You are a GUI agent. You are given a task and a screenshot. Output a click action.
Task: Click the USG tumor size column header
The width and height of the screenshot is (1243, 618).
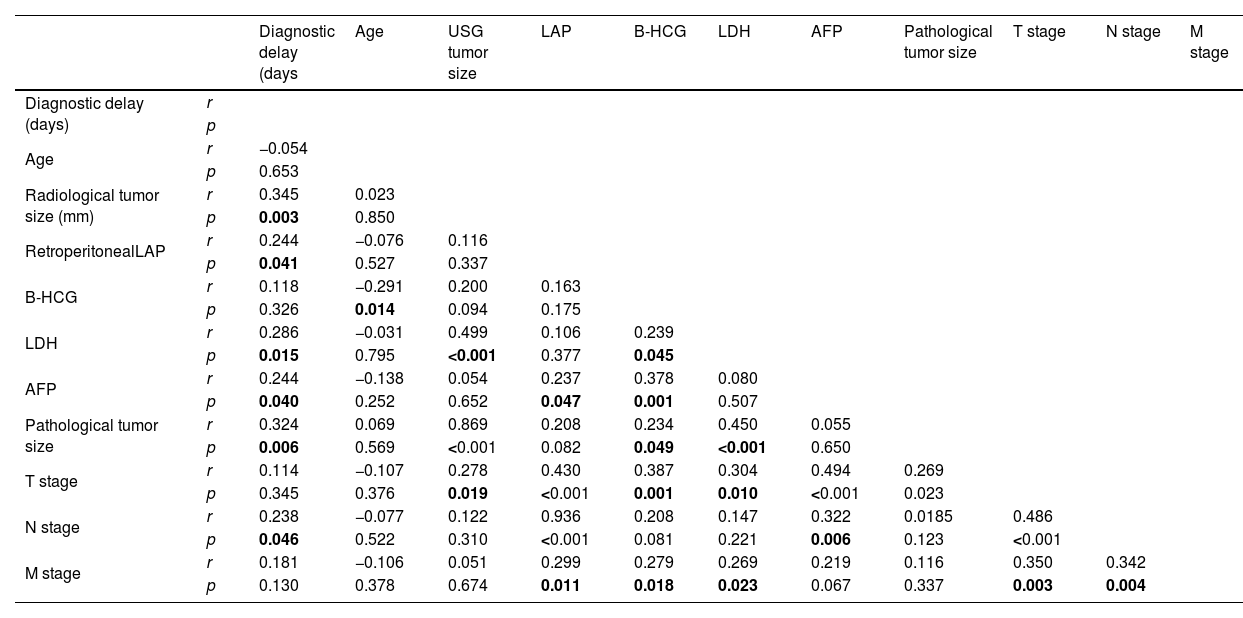(467, 52)
